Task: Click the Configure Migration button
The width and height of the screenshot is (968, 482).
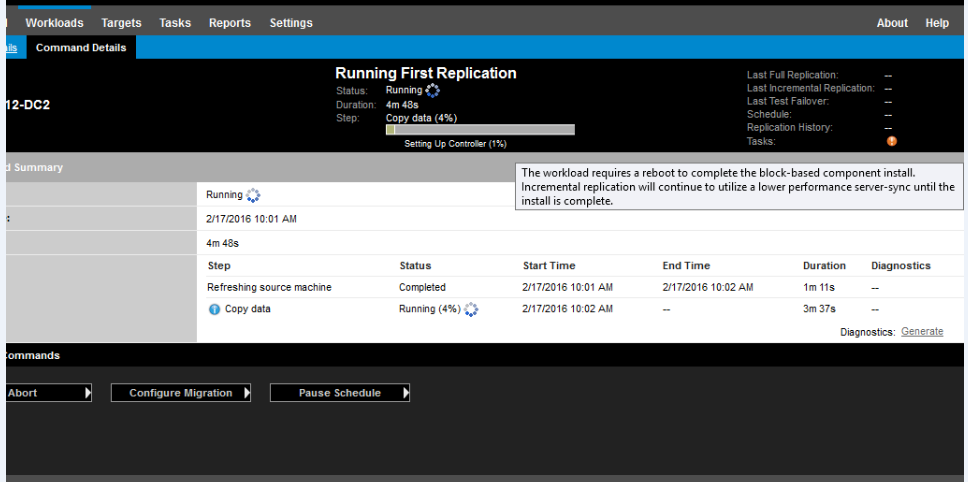Action: [x=180, y=393]
